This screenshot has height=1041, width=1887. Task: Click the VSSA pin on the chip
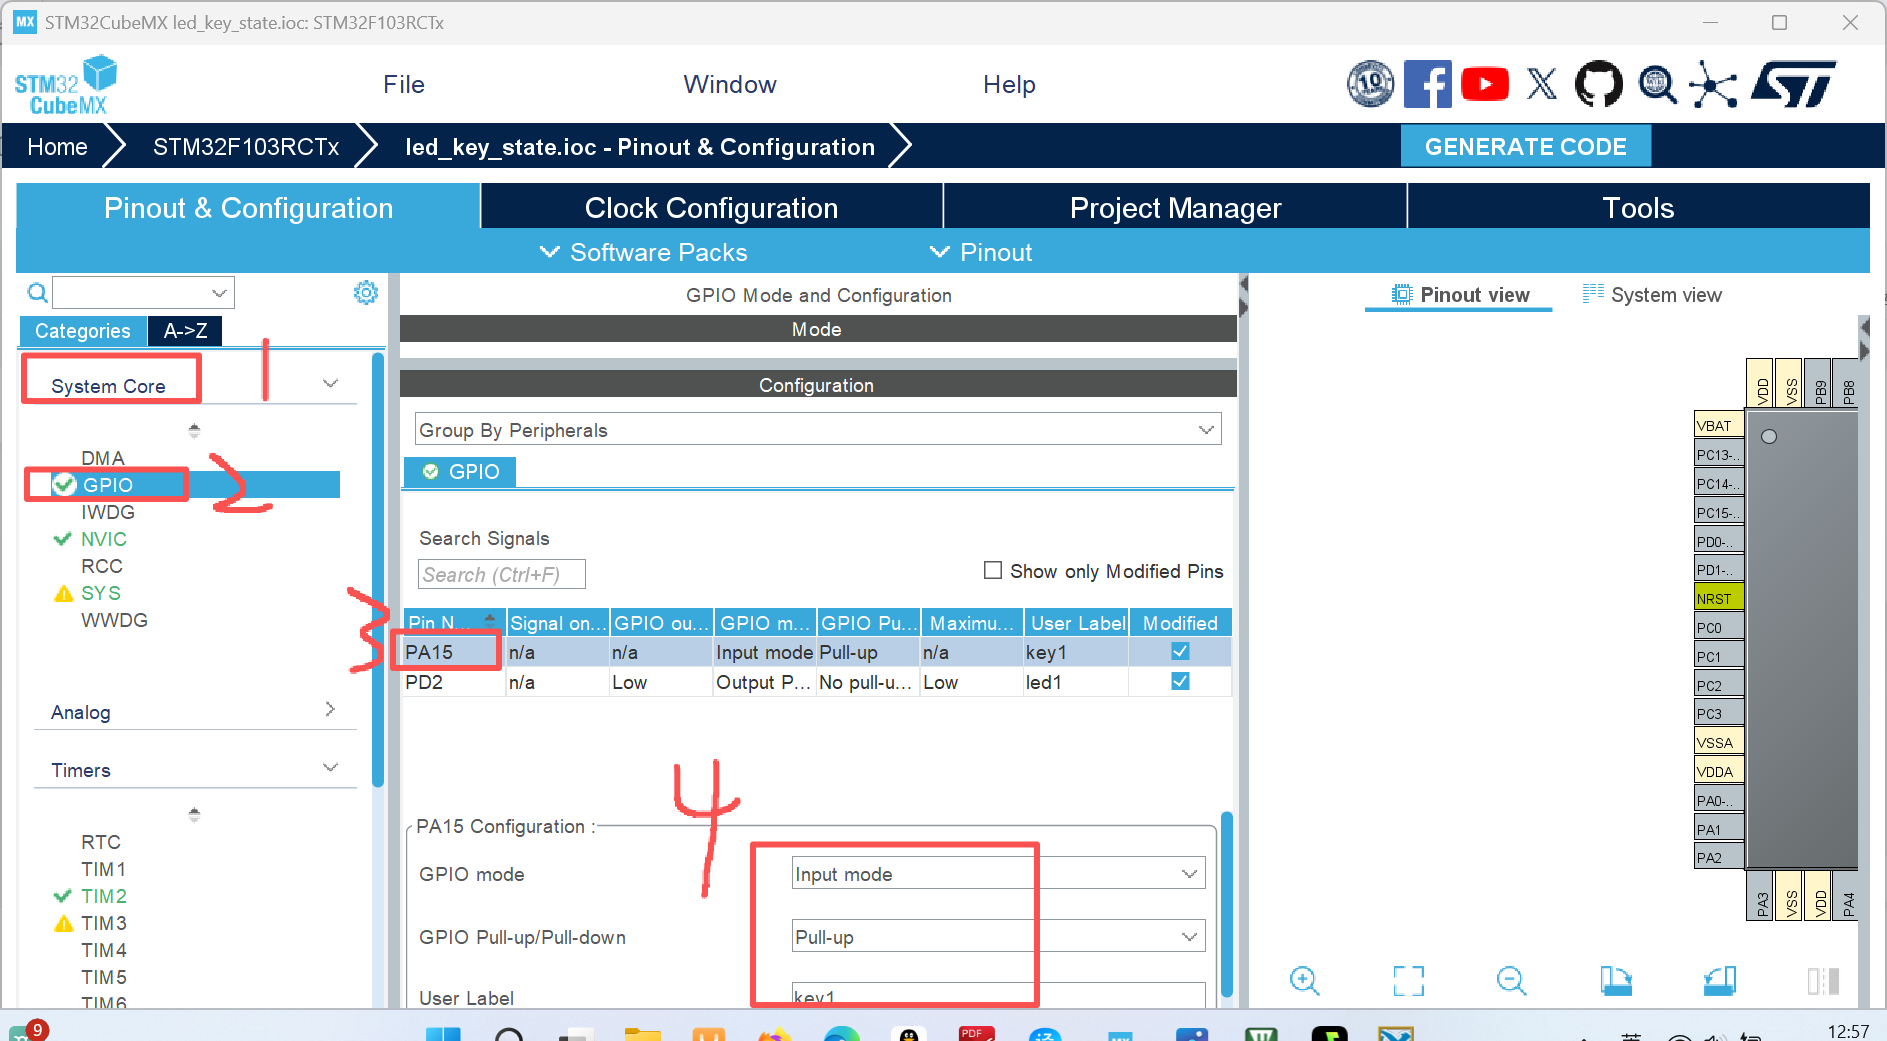(1718, 742)
